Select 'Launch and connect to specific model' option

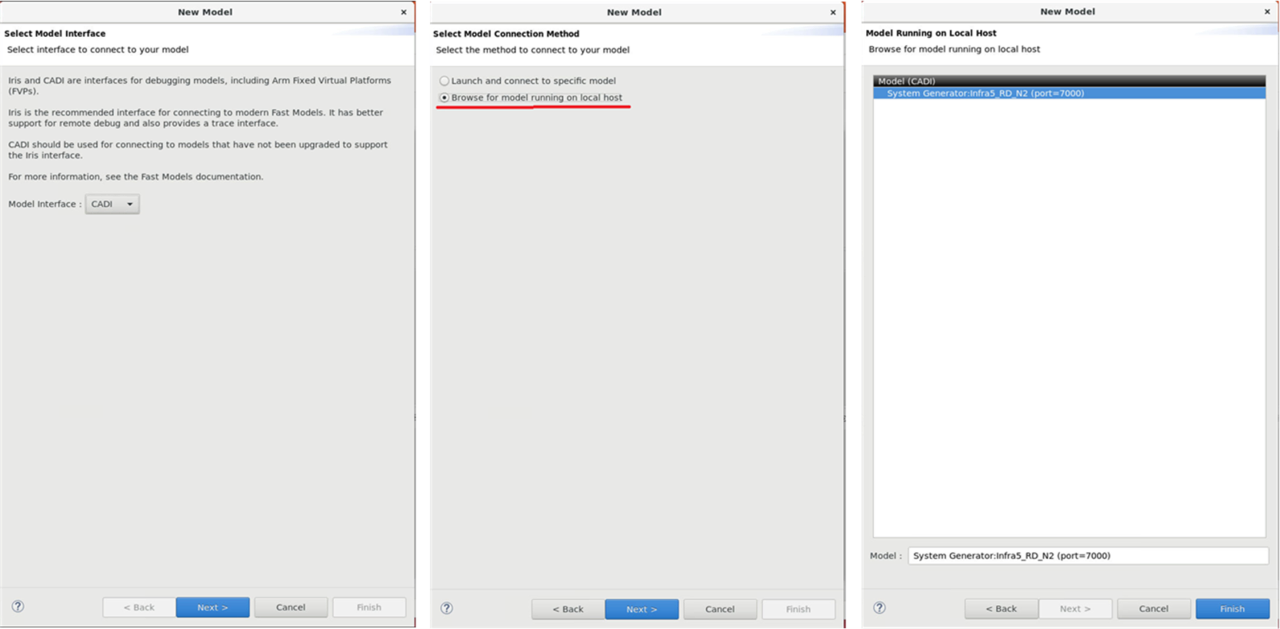[445, 81]
